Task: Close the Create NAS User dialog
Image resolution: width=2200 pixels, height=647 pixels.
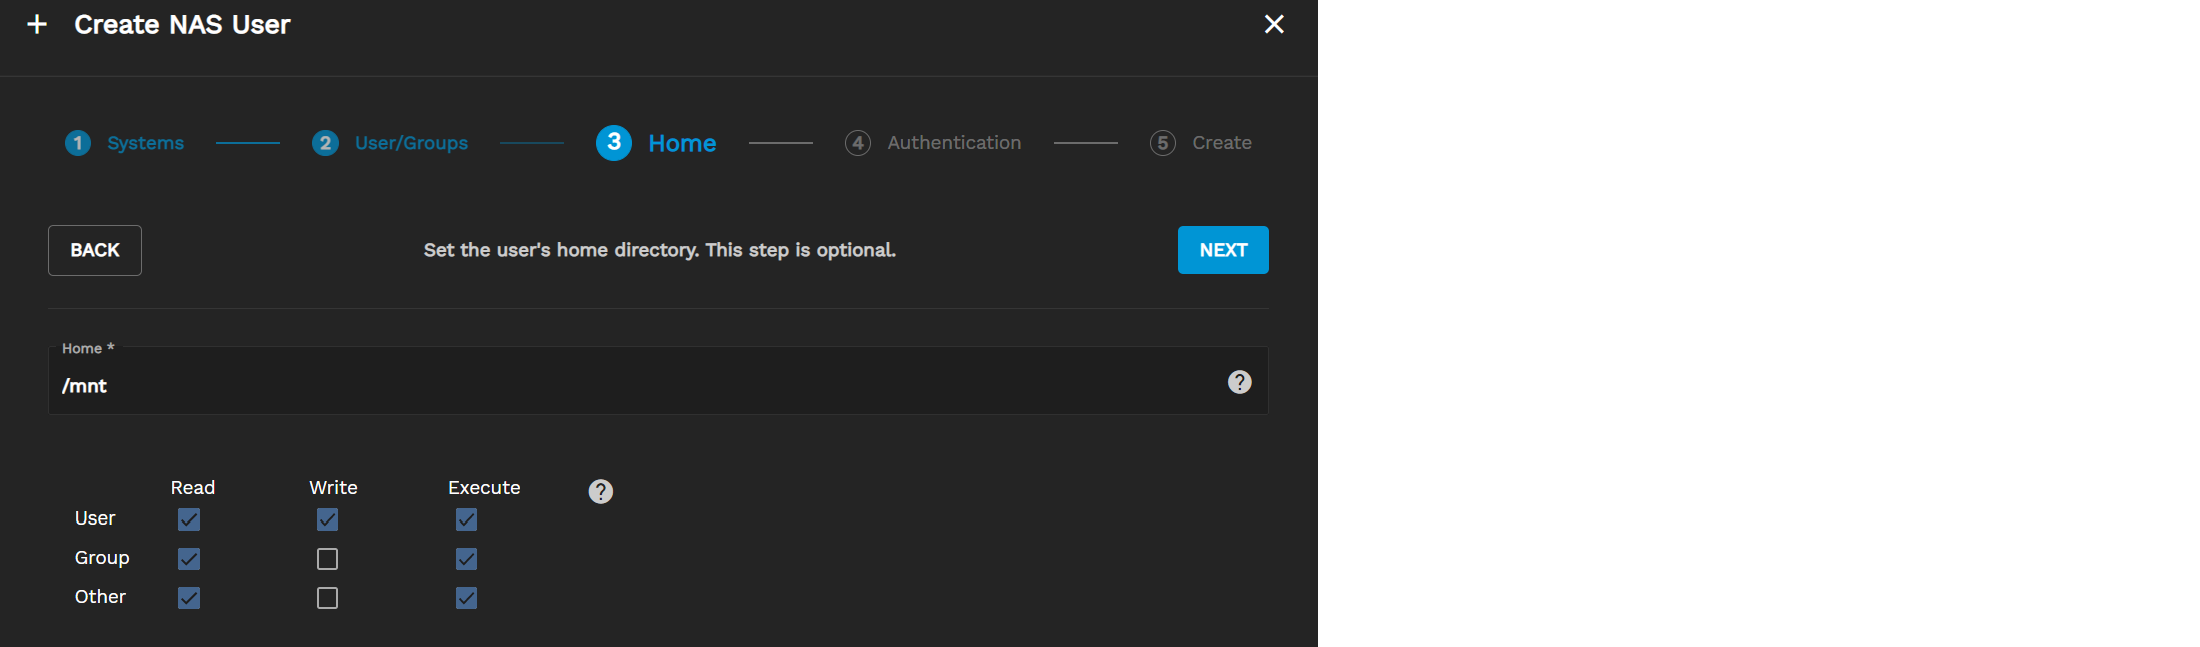Action: point(1273,24)
